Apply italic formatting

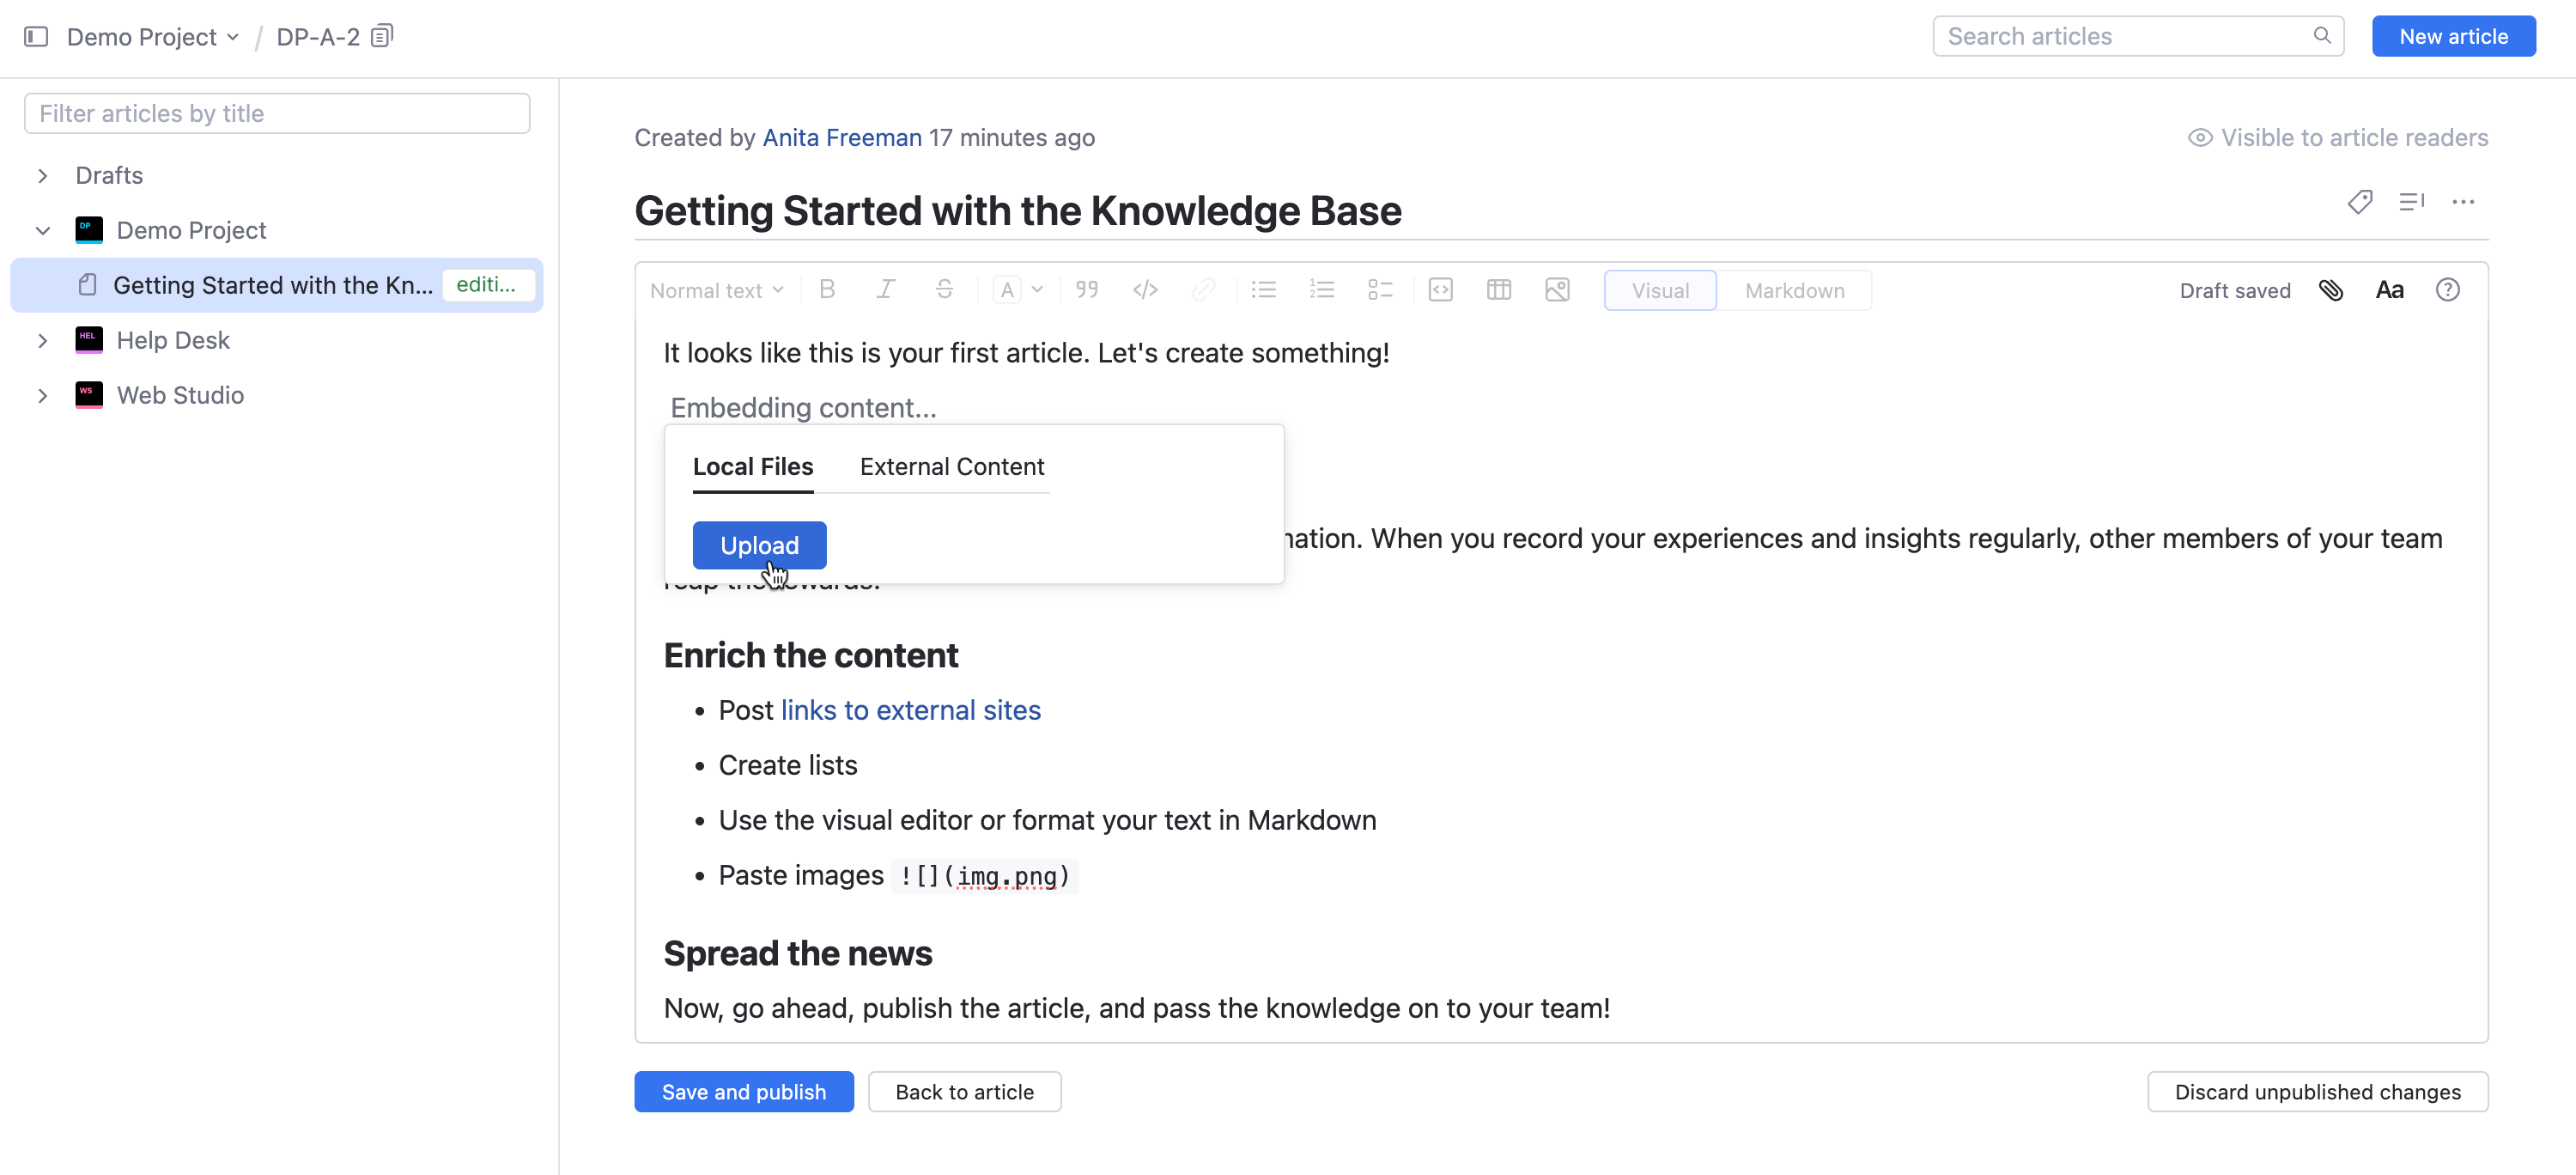pyautogui.click(x=885, y=290)
